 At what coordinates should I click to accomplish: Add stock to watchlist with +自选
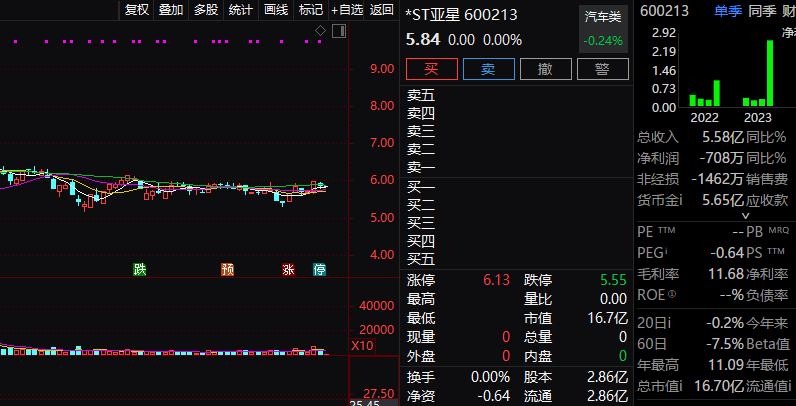pyautogui.click(x=345, y=10)
